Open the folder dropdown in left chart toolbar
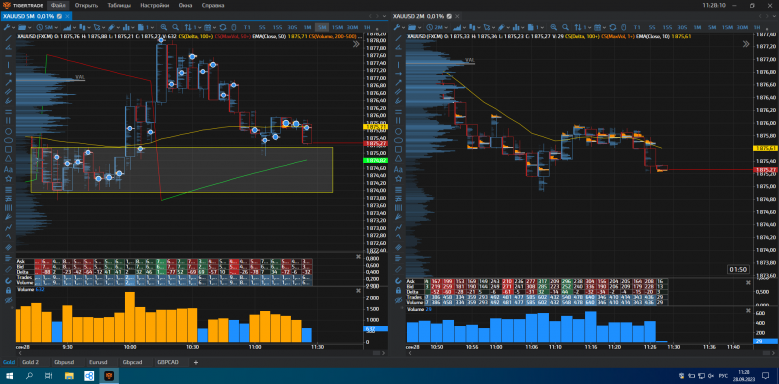Viewport: 779px width, 384px height. 25,27
